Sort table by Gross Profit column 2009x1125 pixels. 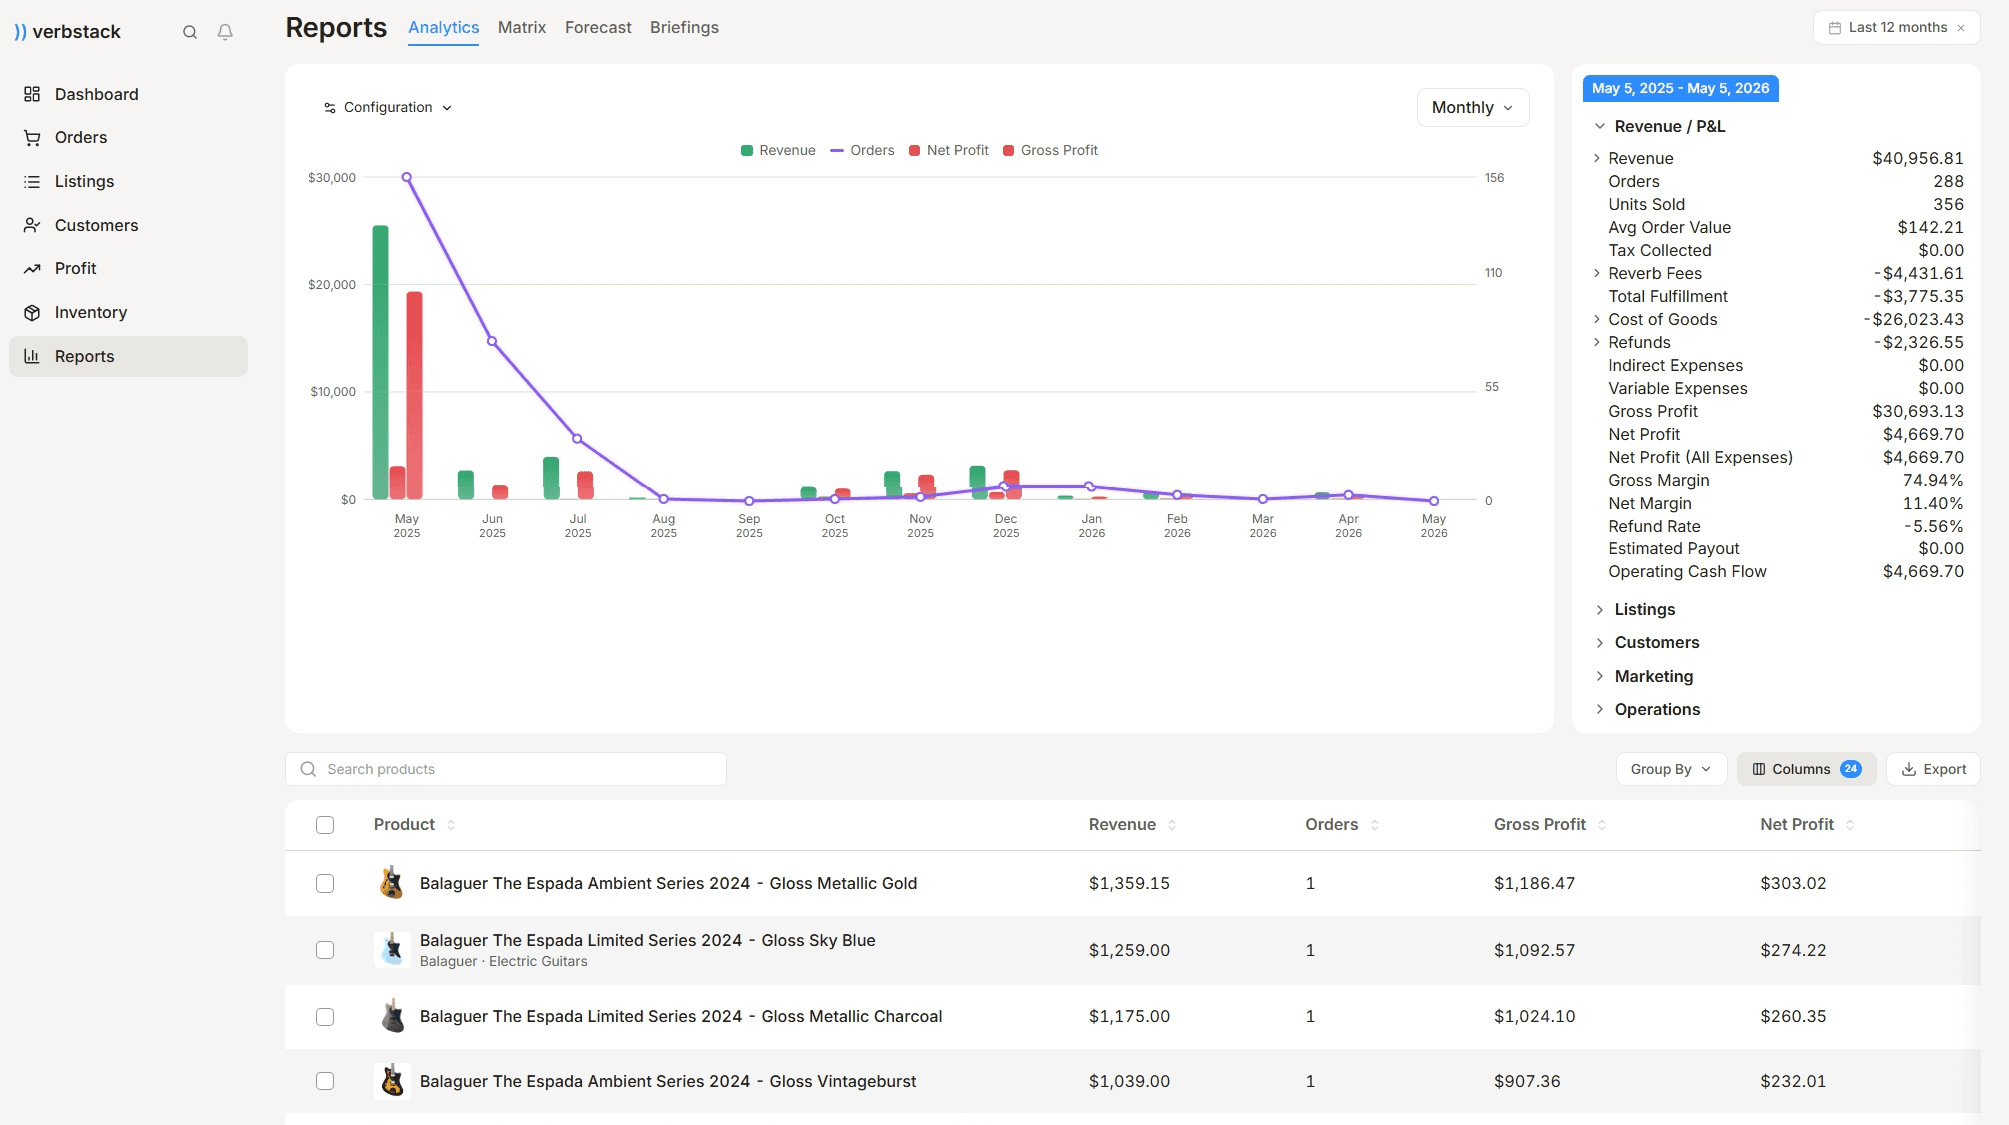coord(1550,825)
